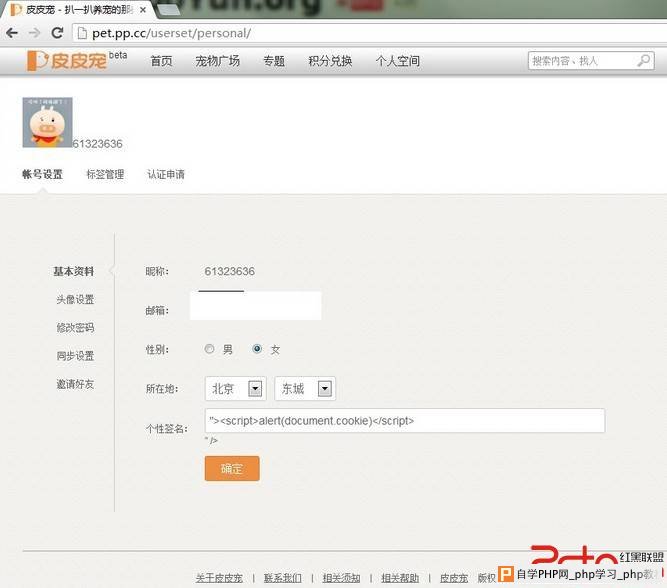
Task: Switch to the 标签管理 tab
Action: (105, 174)
